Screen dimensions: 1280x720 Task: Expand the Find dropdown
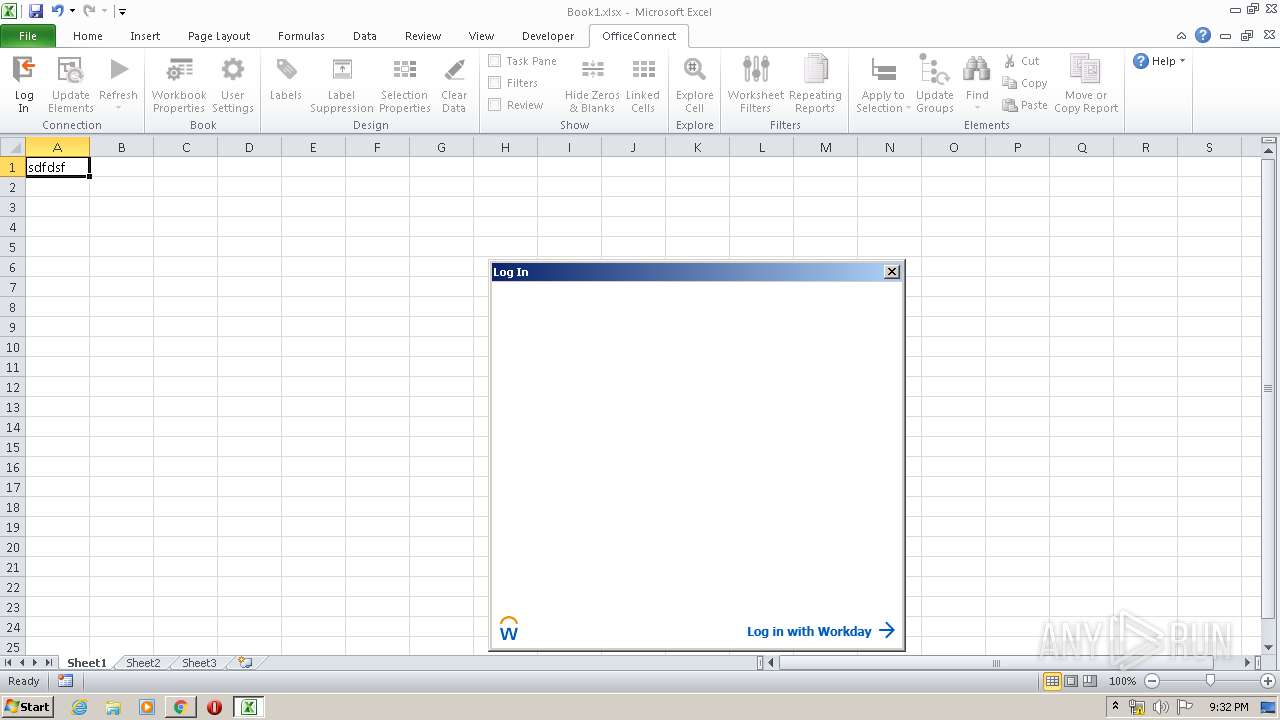pyautogui.click(x=977, y=108)
